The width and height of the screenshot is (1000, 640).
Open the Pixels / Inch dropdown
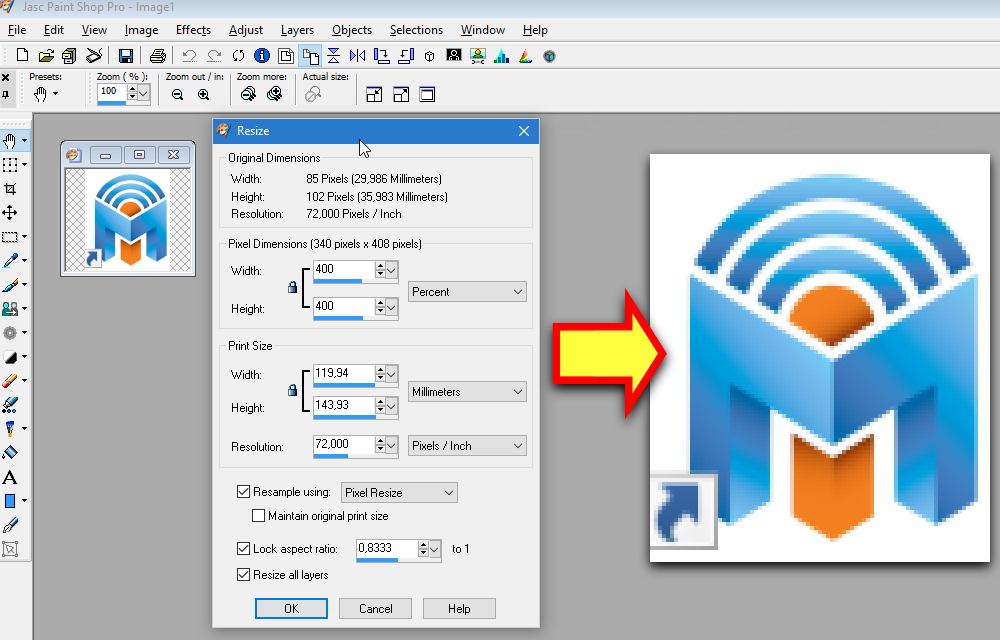(467, 446)
